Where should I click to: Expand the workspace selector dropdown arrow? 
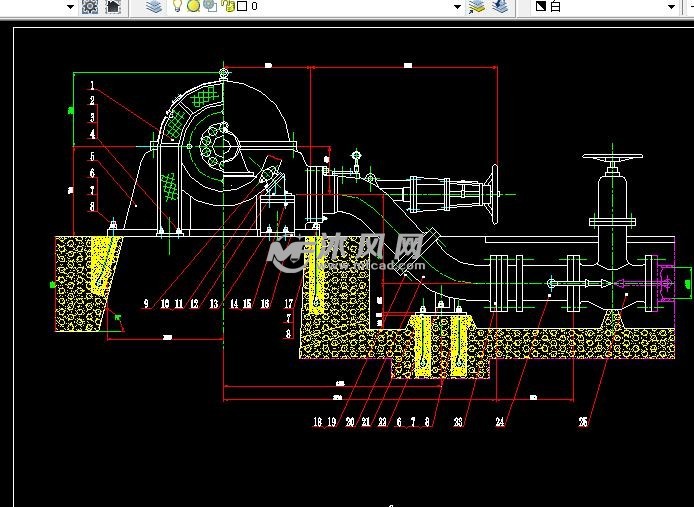[71, 6]
